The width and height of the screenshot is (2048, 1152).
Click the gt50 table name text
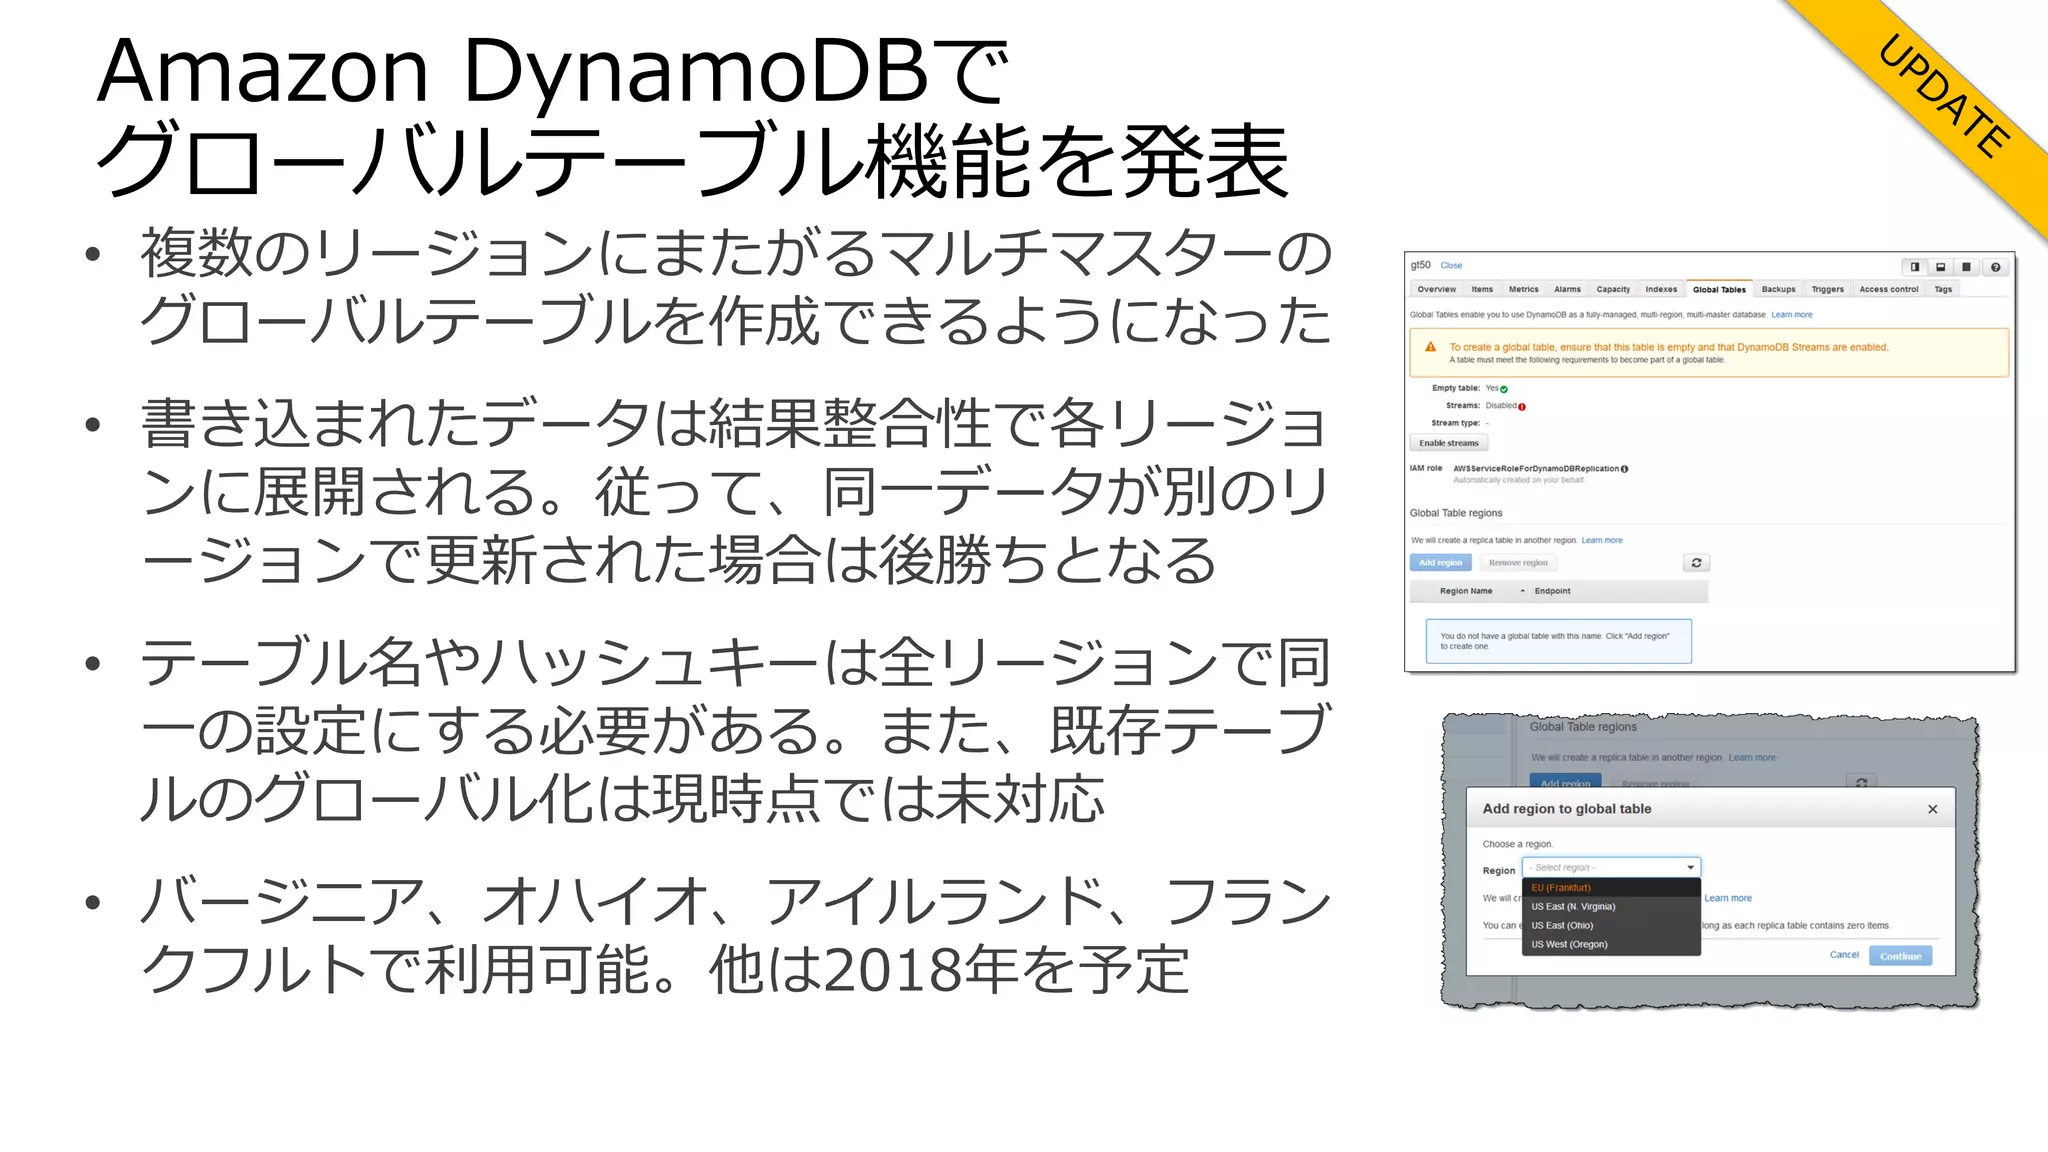[x=1420, y=265]
